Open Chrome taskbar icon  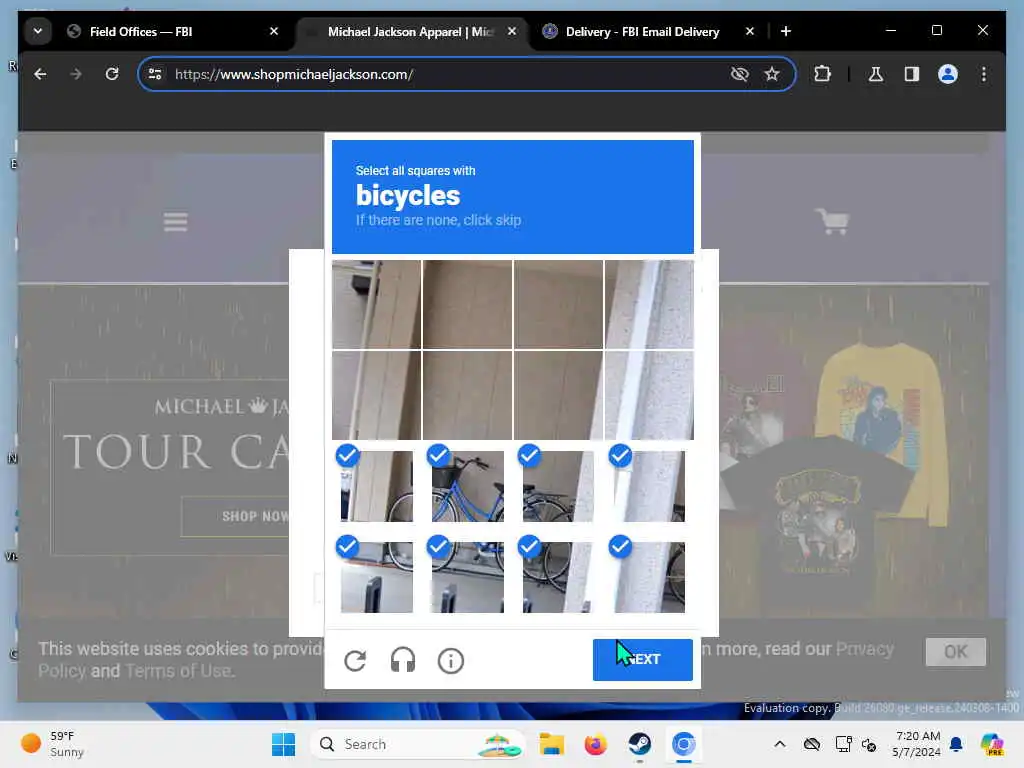click(683, 744)
